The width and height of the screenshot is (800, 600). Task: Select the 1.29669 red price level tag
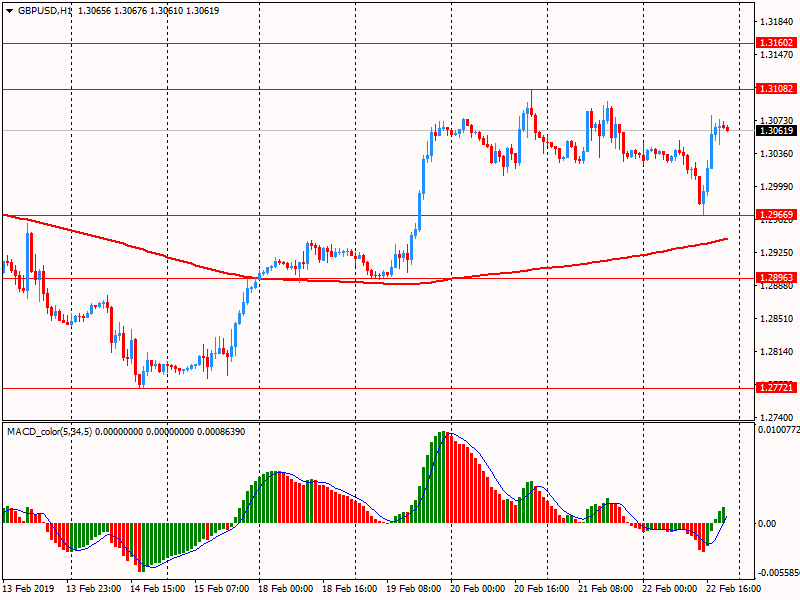click(x=776, y=215)
